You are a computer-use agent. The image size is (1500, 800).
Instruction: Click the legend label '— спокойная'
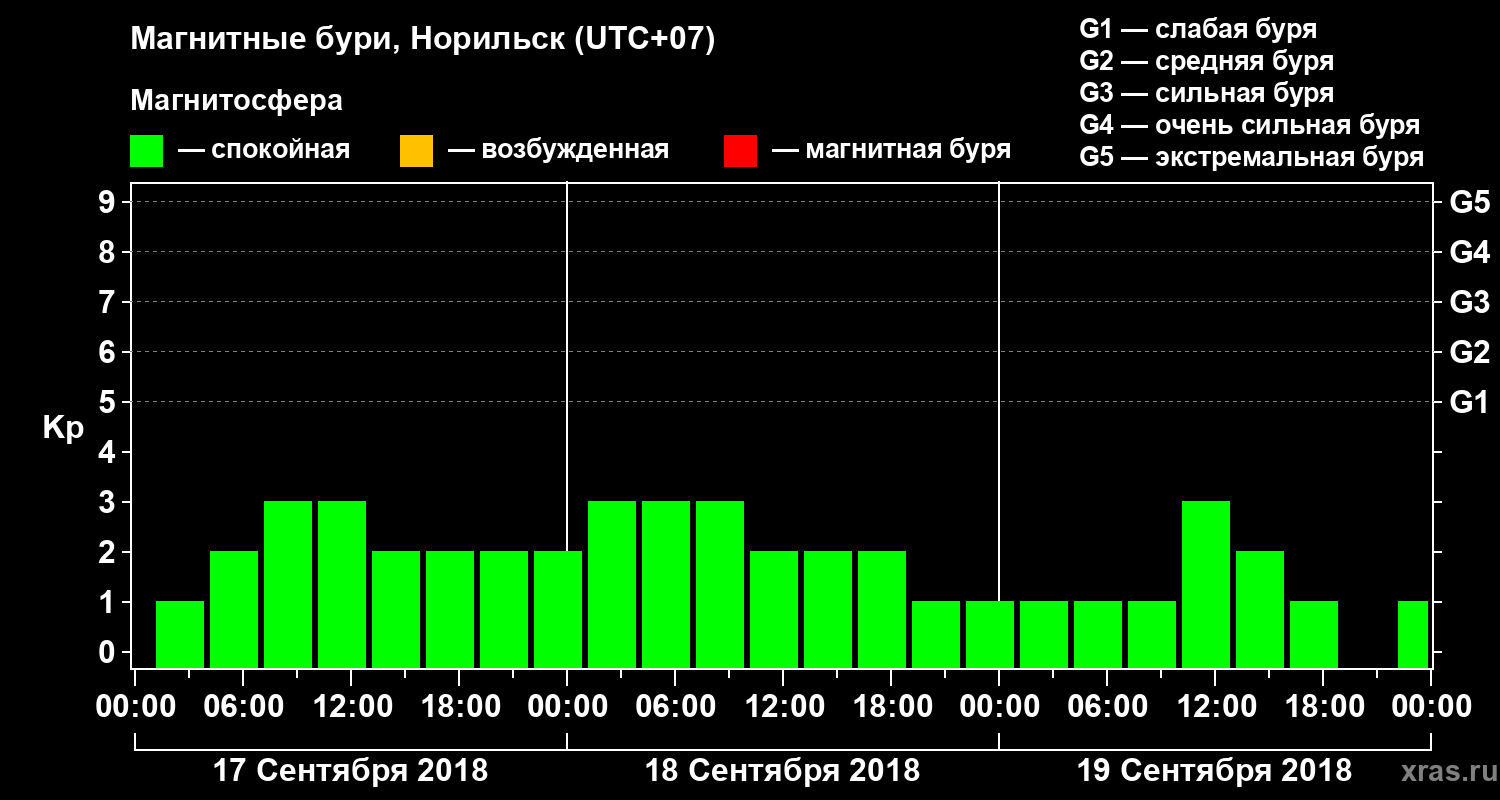click(x=264, y=151)
